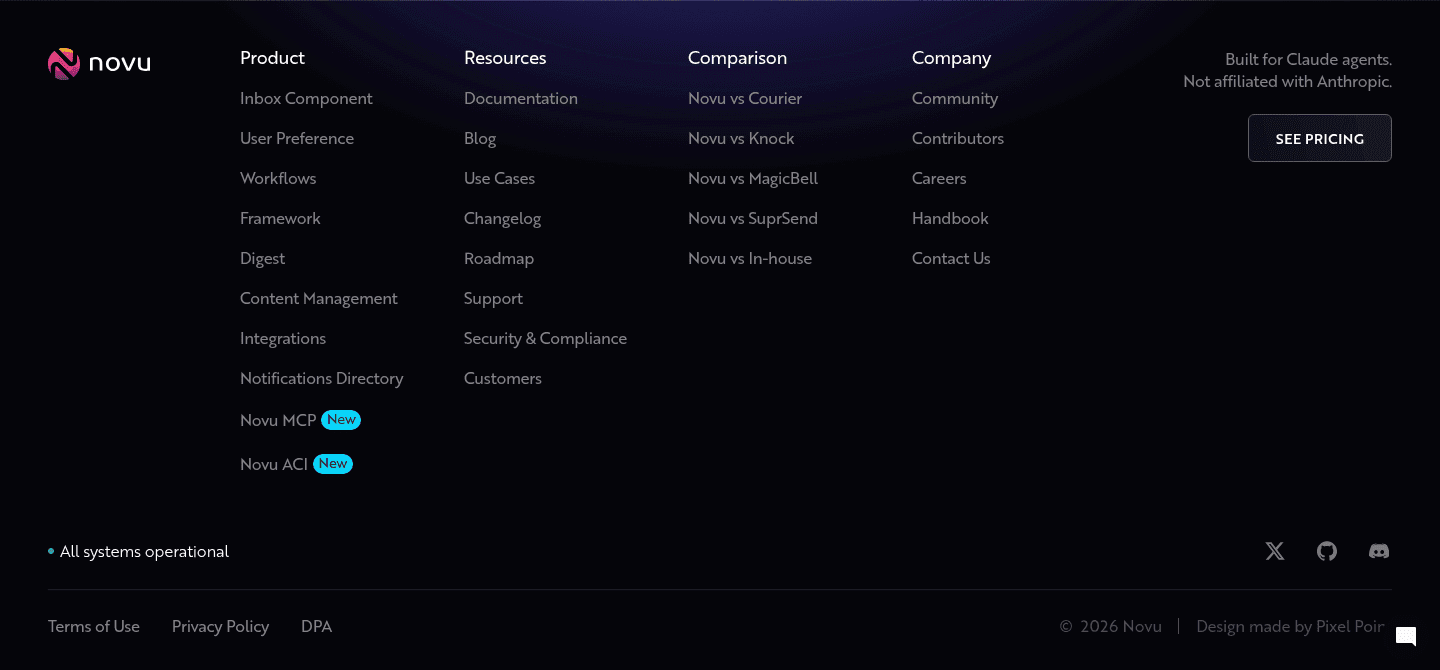Go to the Blog
1440x670 pixels.
tap(480, 138)
